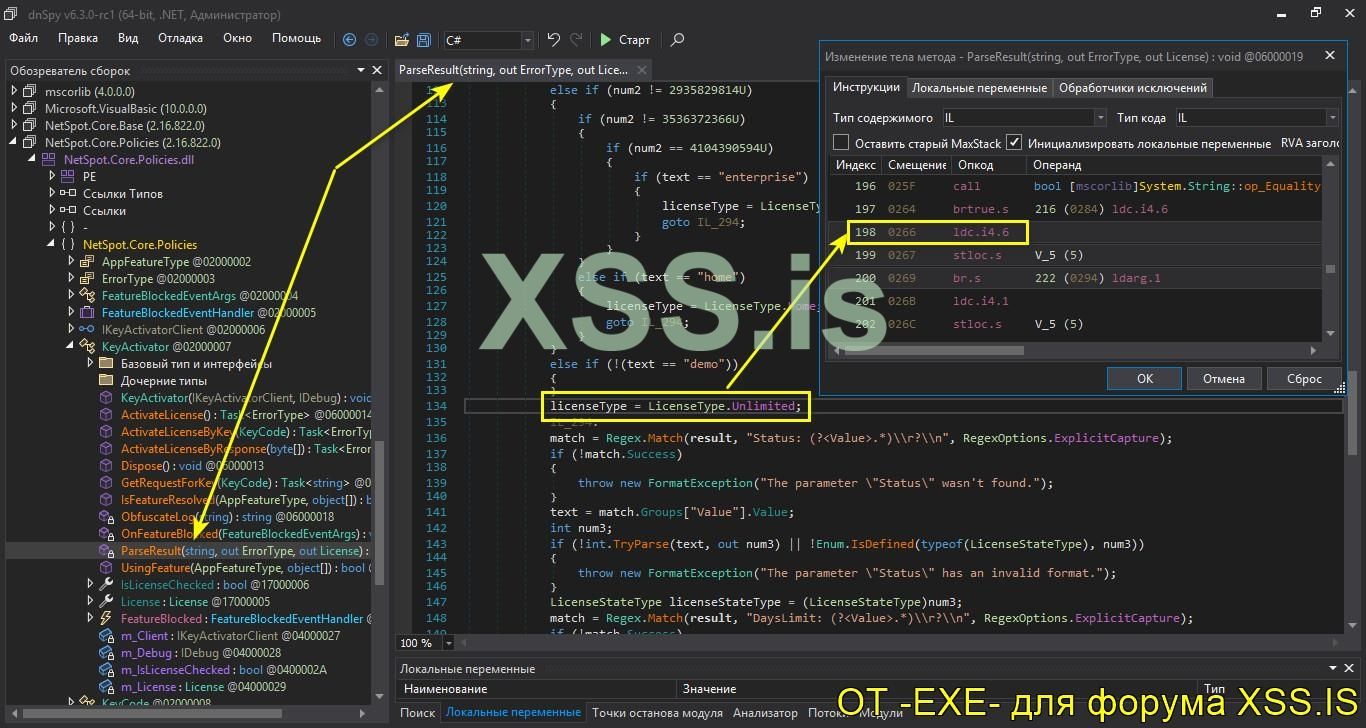1366x728 pixels.
Task: Open the Помощь menu
Action: (297, 39)
